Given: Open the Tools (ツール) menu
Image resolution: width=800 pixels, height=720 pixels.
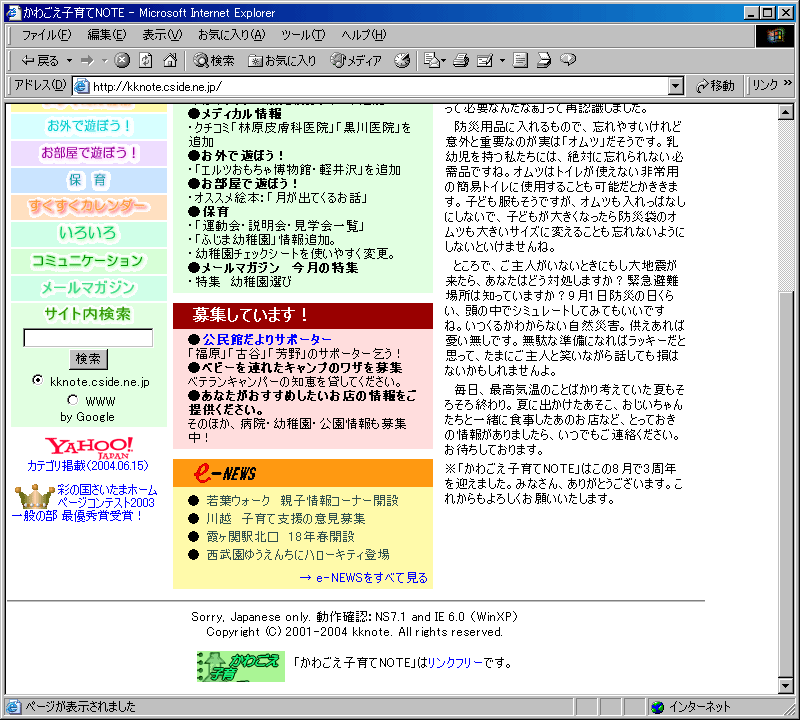Looking at the screenshot, I should point(303,35).
